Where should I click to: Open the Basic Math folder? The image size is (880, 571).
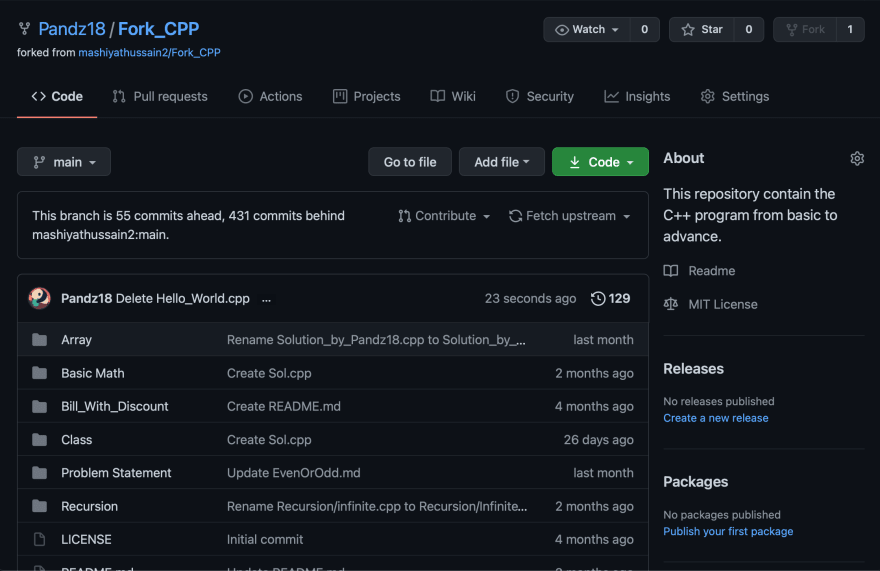pos(93,373)
